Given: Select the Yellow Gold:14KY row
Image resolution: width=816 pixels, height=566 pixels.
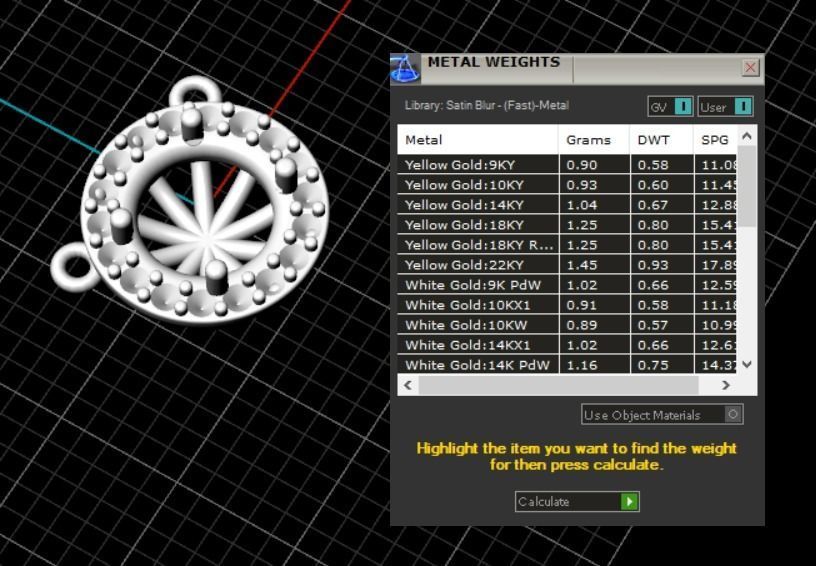Looking at the screenshot, I should tap(567, 205).
